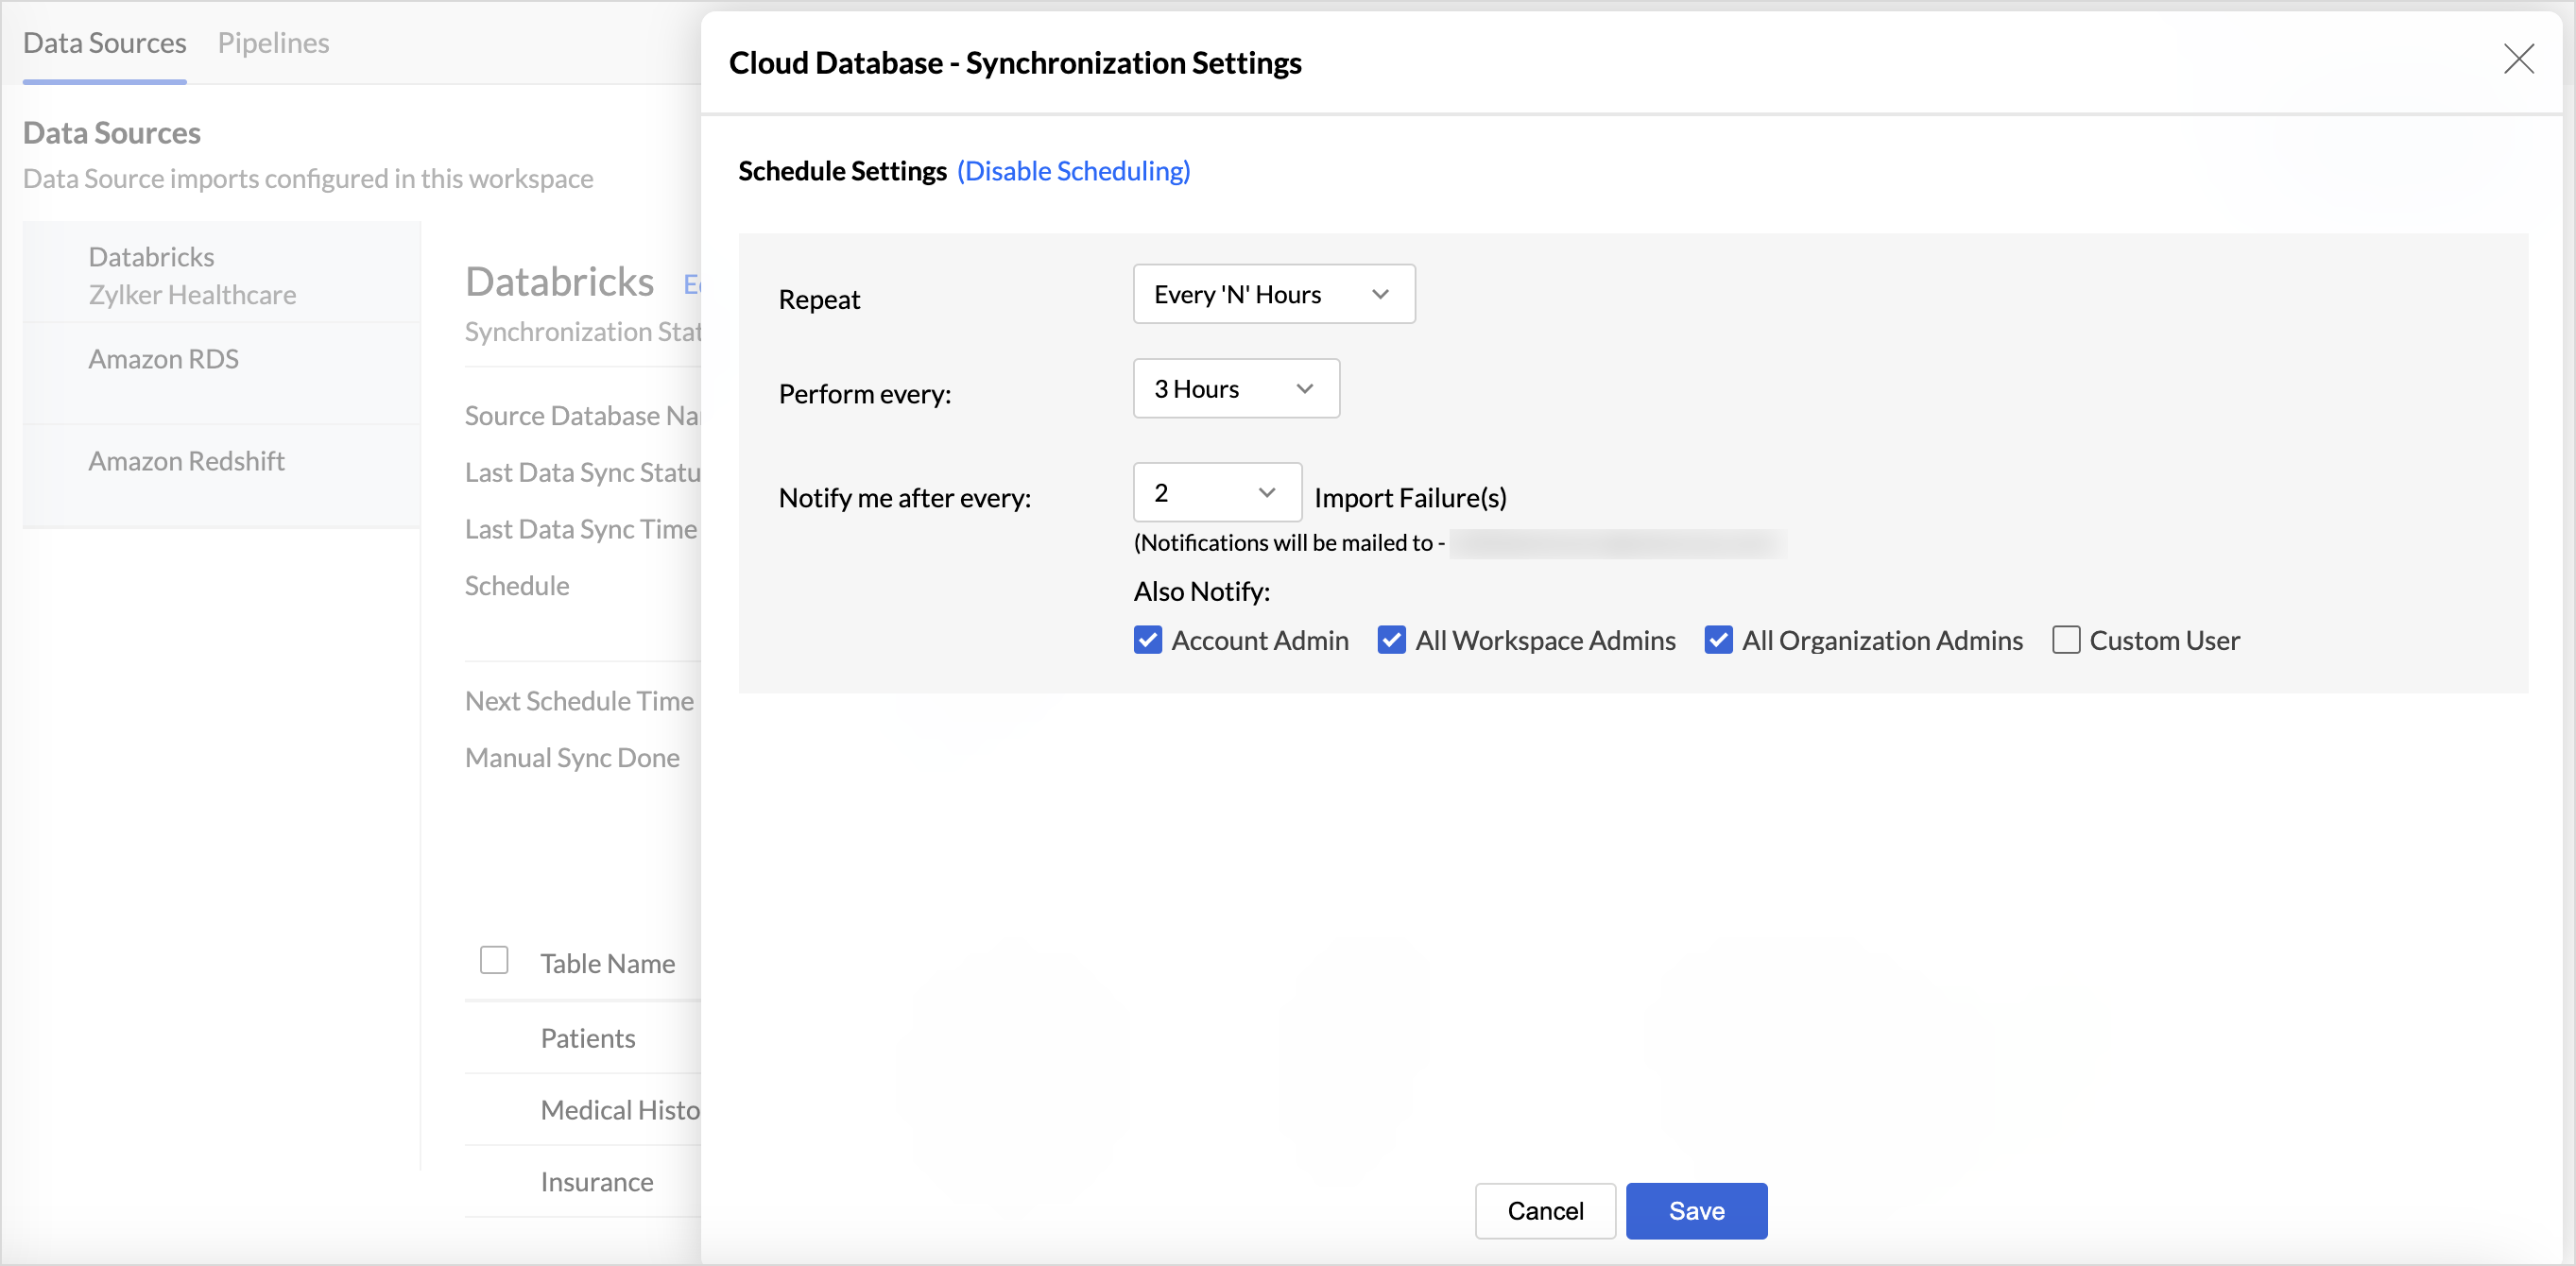Click the Disable Scheduling link
Screen dimensions: 2576x1266
coord(1073,171)
